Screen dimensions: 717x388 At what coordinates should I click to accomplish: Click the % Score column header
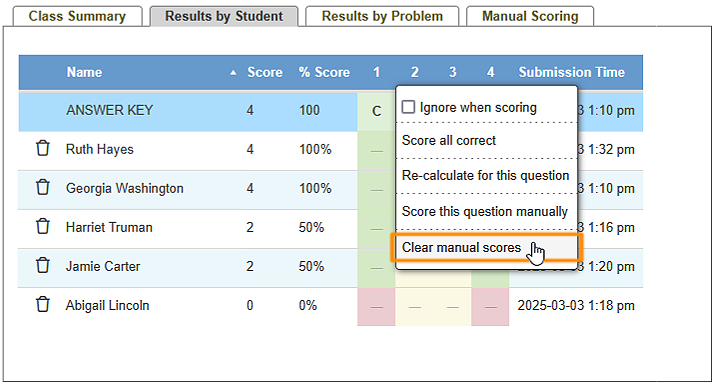324,72
